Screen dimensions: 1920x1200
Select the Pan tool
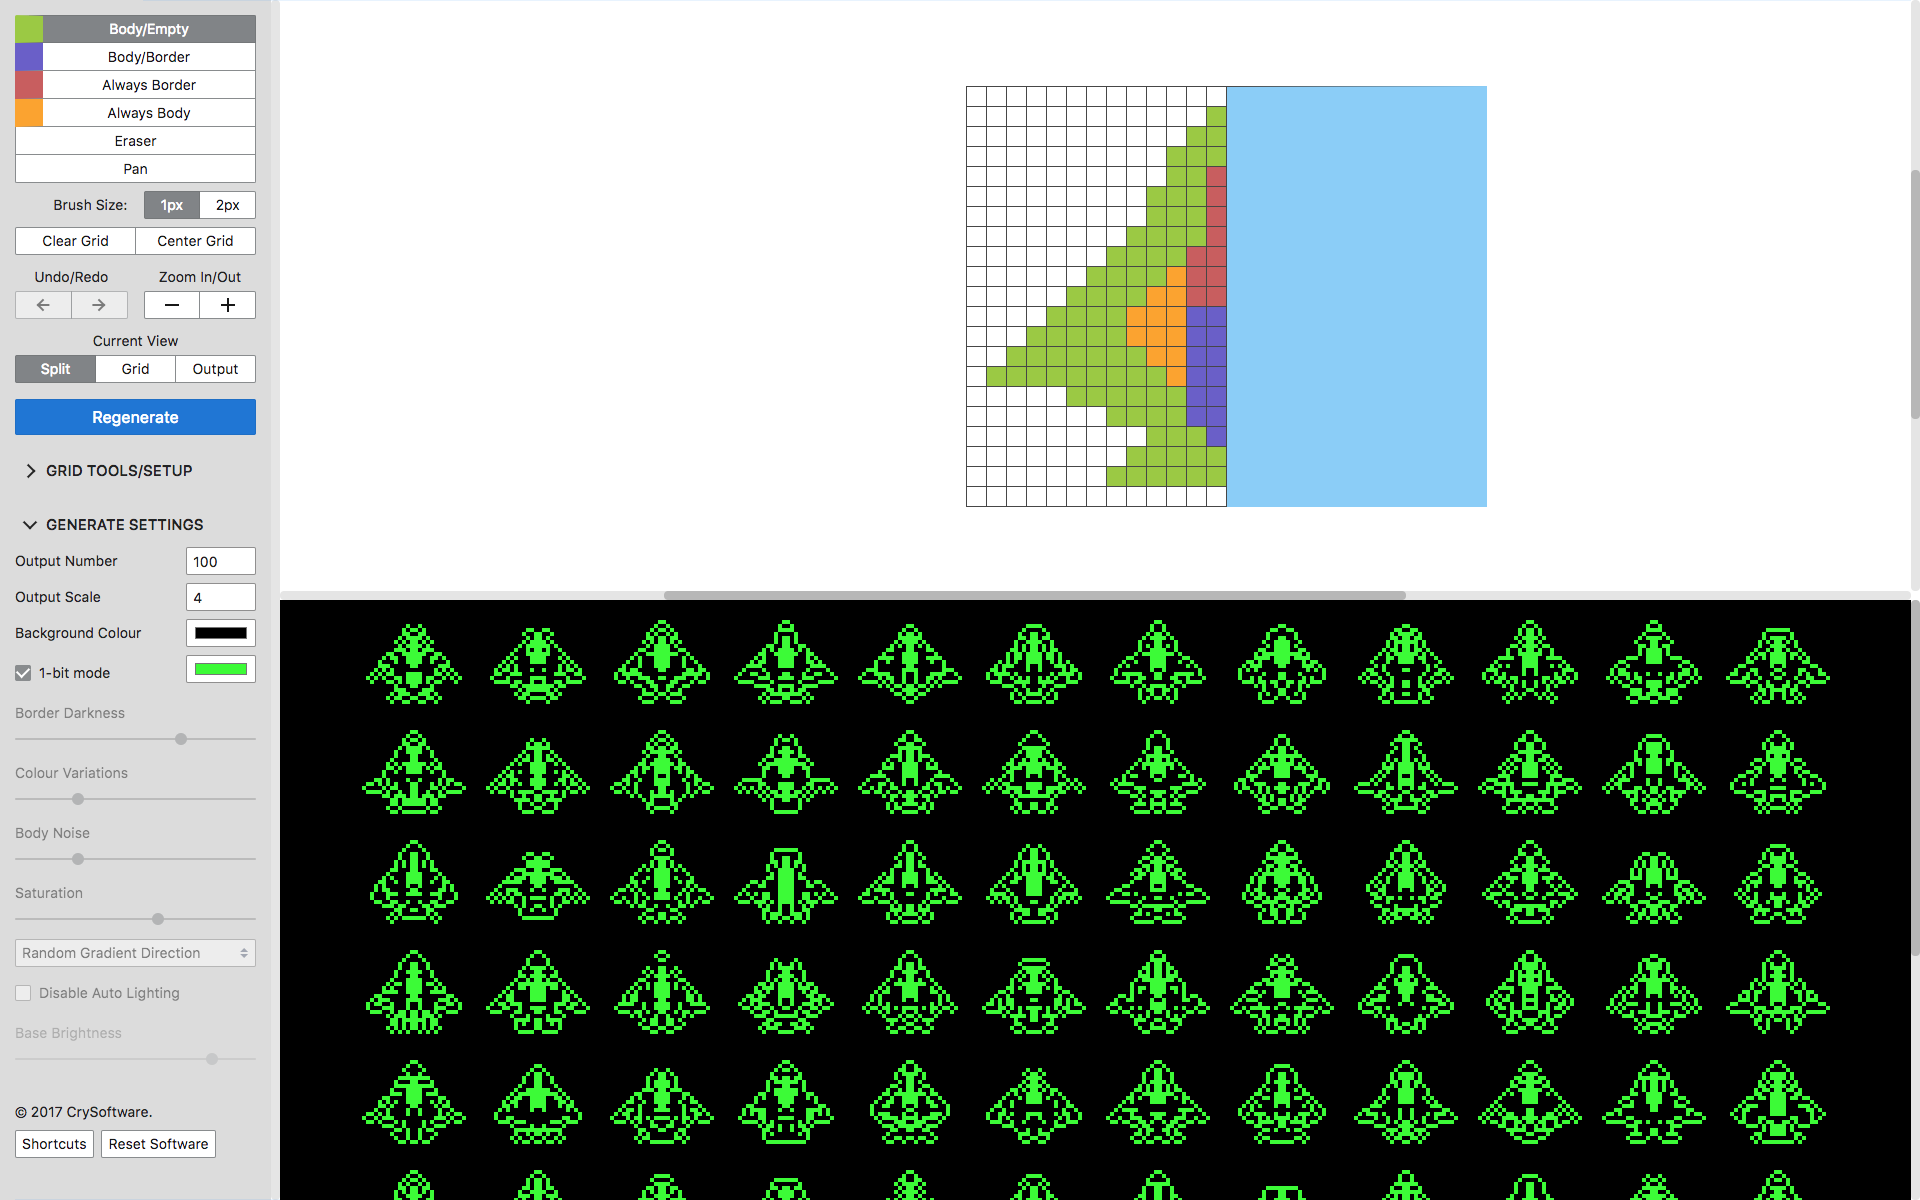tap(134, 169)
